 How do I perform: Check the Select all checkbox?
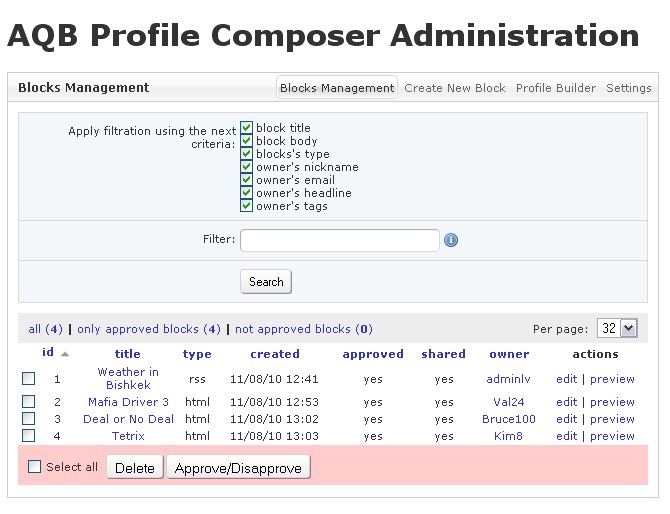point(35,467)
